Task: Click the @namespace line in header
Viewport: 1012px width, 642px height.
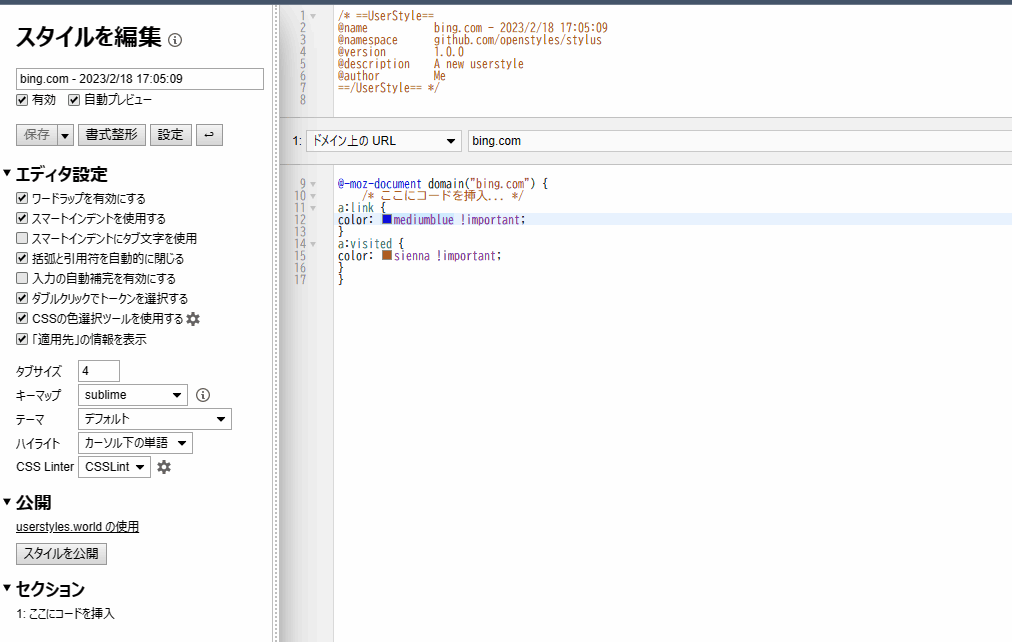Action: pos(470,40)
